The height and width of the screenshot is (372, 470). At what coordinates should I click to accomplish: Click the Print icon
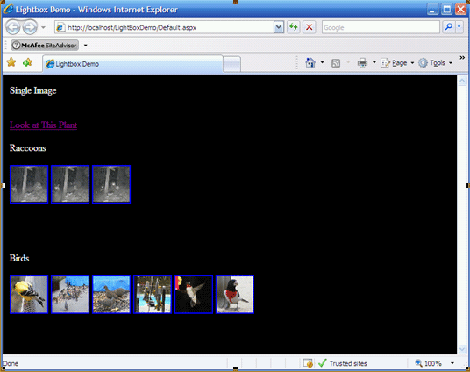pyautogui.click(x=362, y=63)
